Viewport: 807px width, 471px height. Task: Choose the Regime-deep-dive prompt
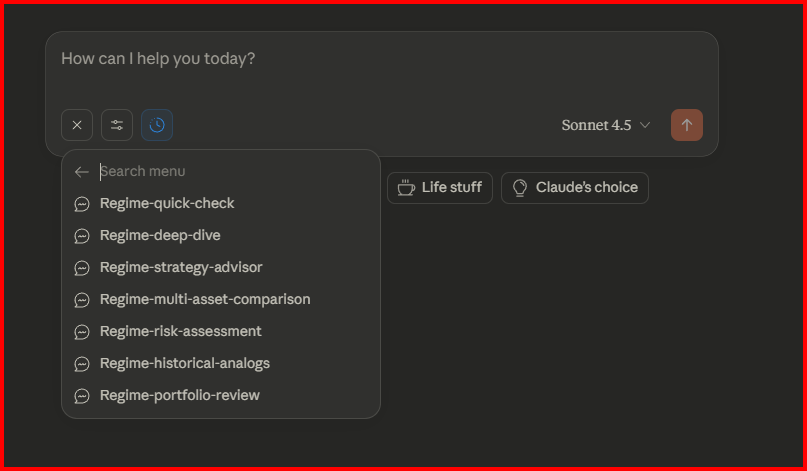pyautogui.click(x=160, y=235)
